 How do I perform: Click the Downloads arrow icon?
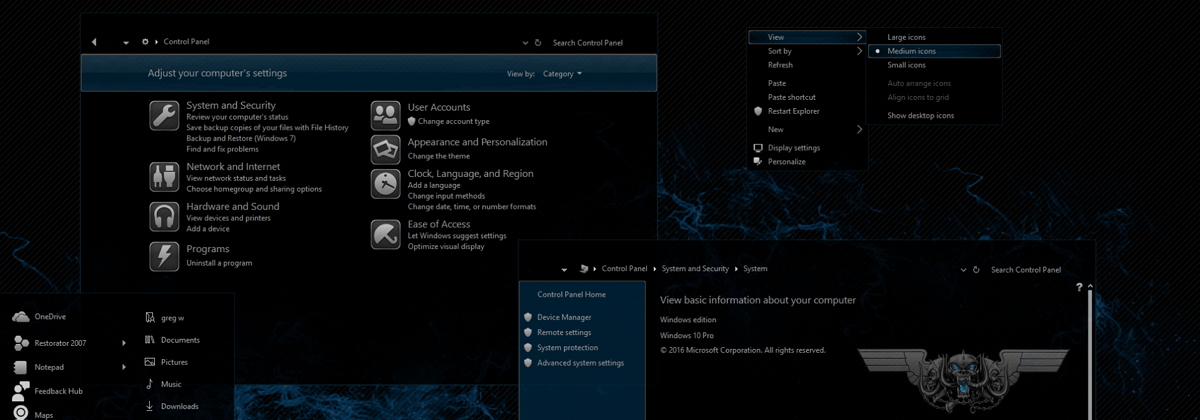click(x=150, y=406)
